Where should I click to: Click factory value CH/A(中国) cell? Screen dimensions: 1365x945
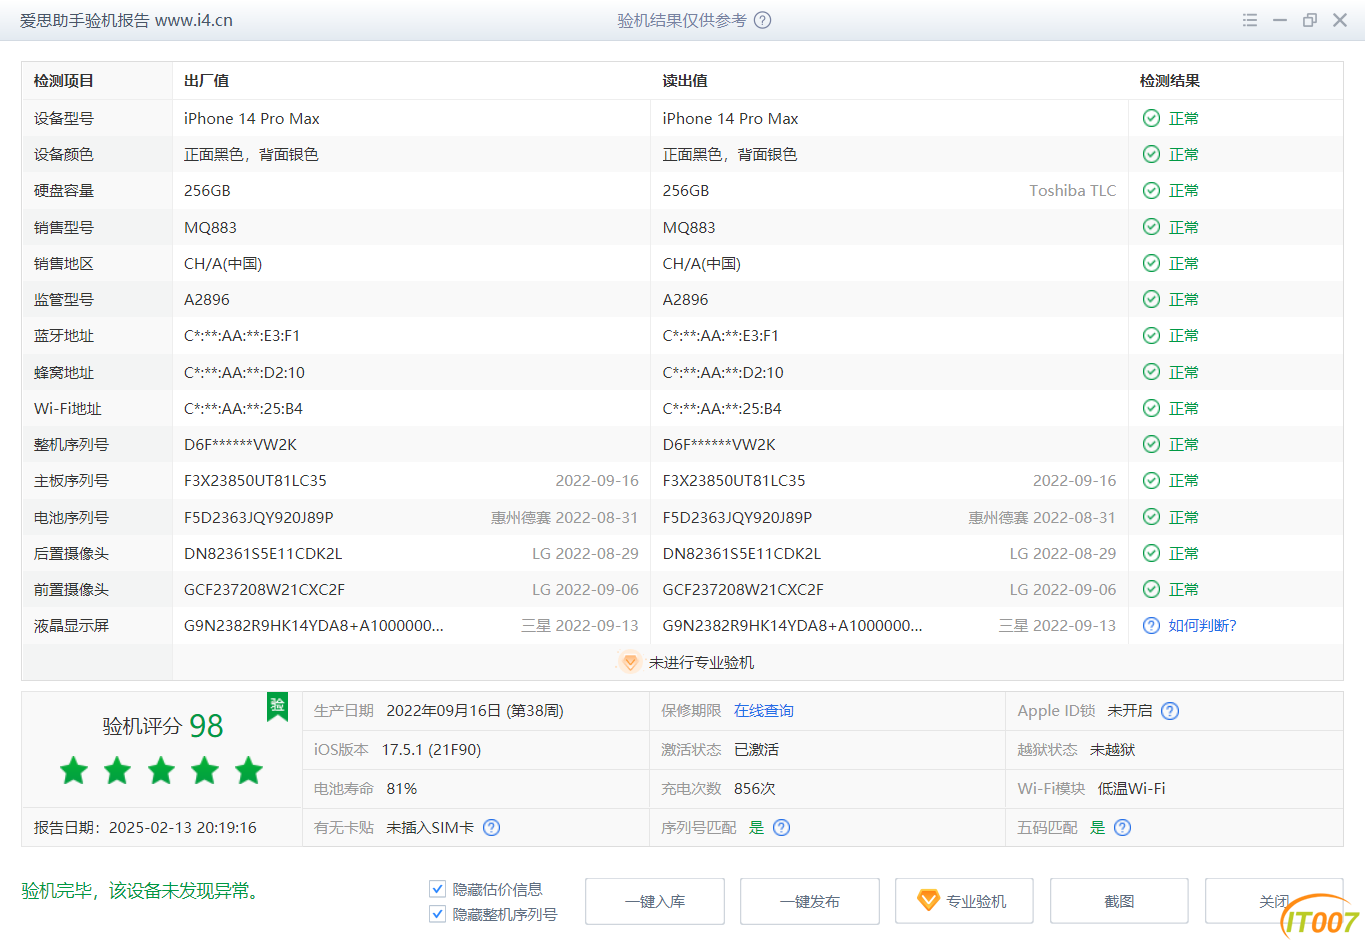pos(223,263)
